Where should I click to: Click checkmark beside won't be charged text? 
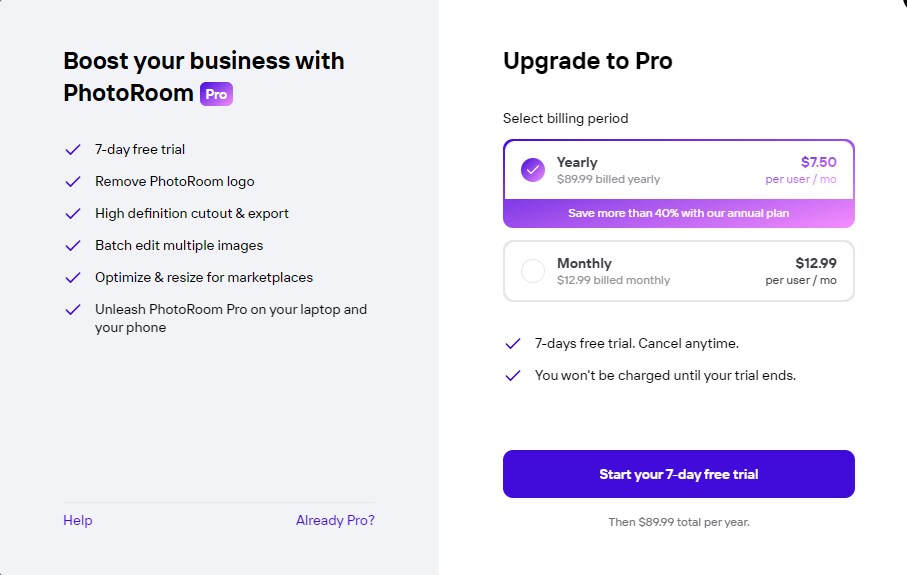(513, 376)
